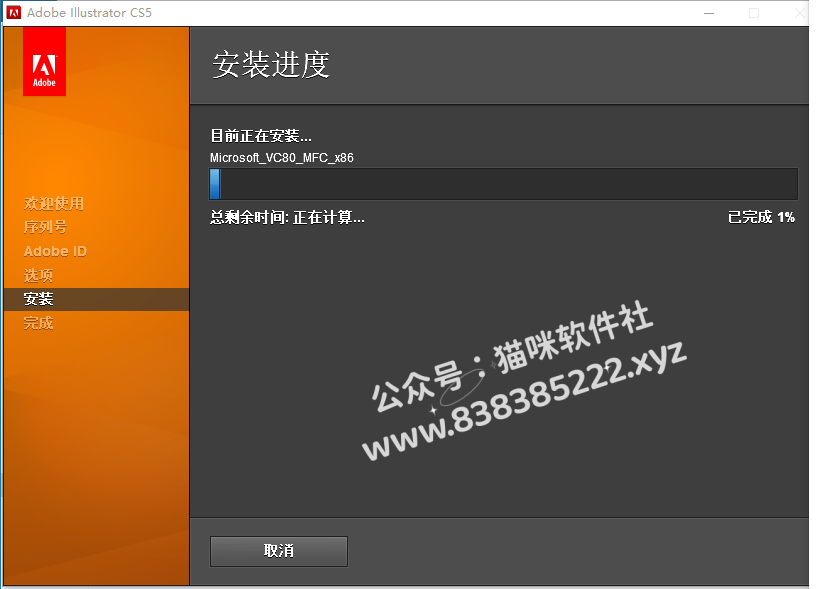Select the 选项 step in sidebar

(x=38, y=275)
